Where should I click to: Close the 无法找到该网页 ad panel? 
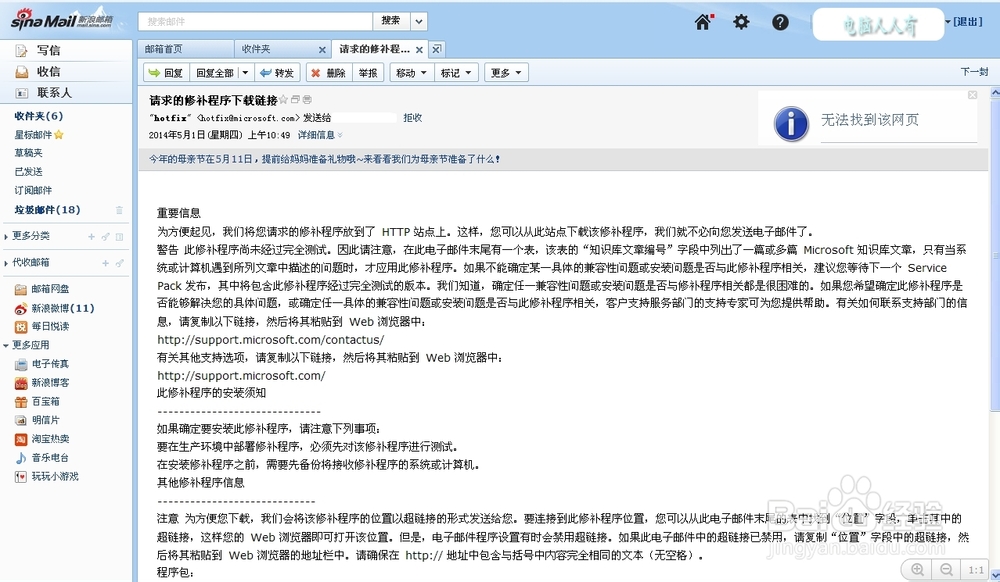[x=973, y=95]
